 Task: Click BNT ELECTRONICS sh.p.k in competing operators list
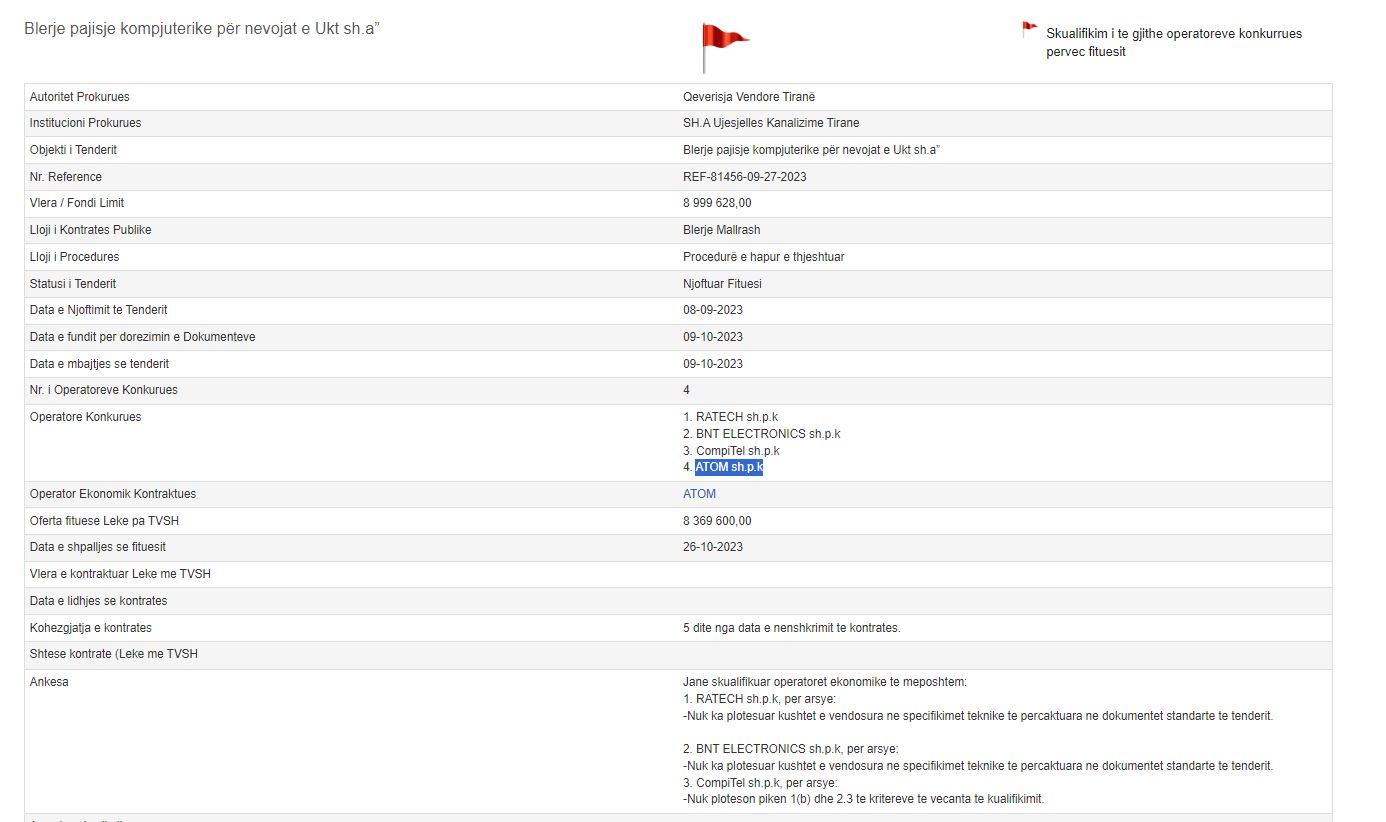[x=767, y=434]
